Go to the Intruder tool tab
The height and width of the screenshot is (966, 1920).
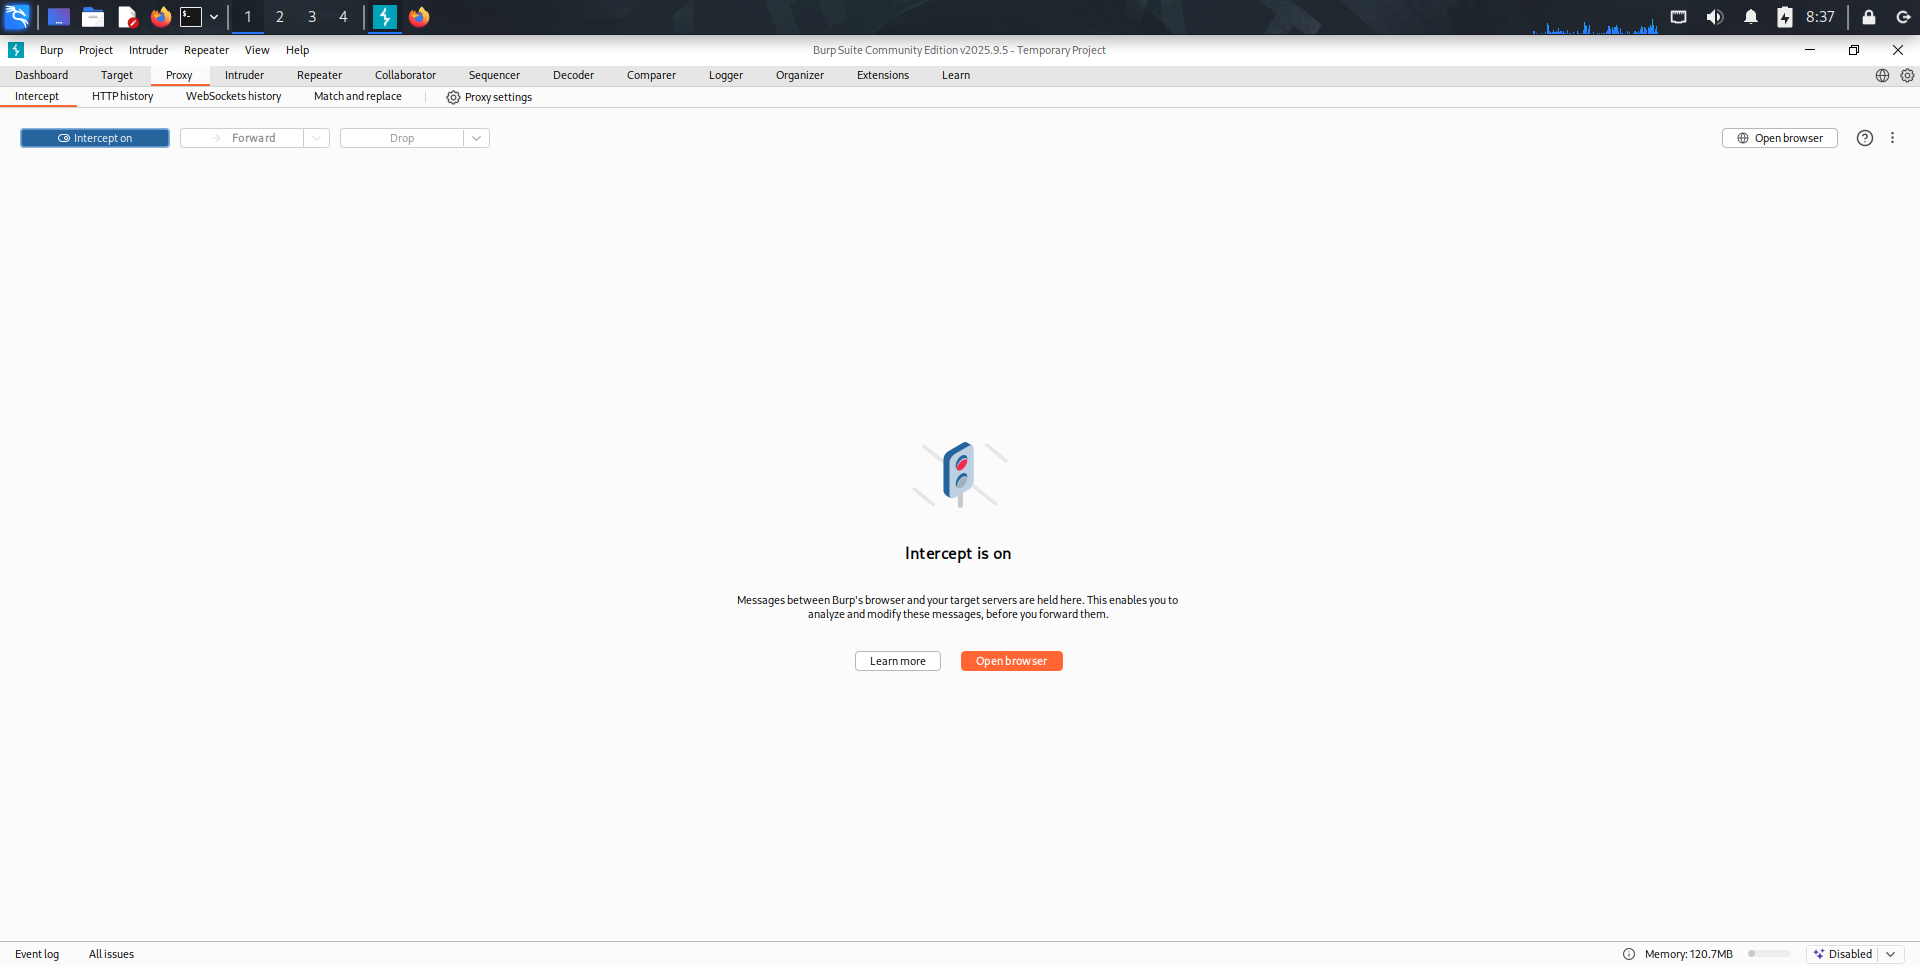(x=244, y=75)
